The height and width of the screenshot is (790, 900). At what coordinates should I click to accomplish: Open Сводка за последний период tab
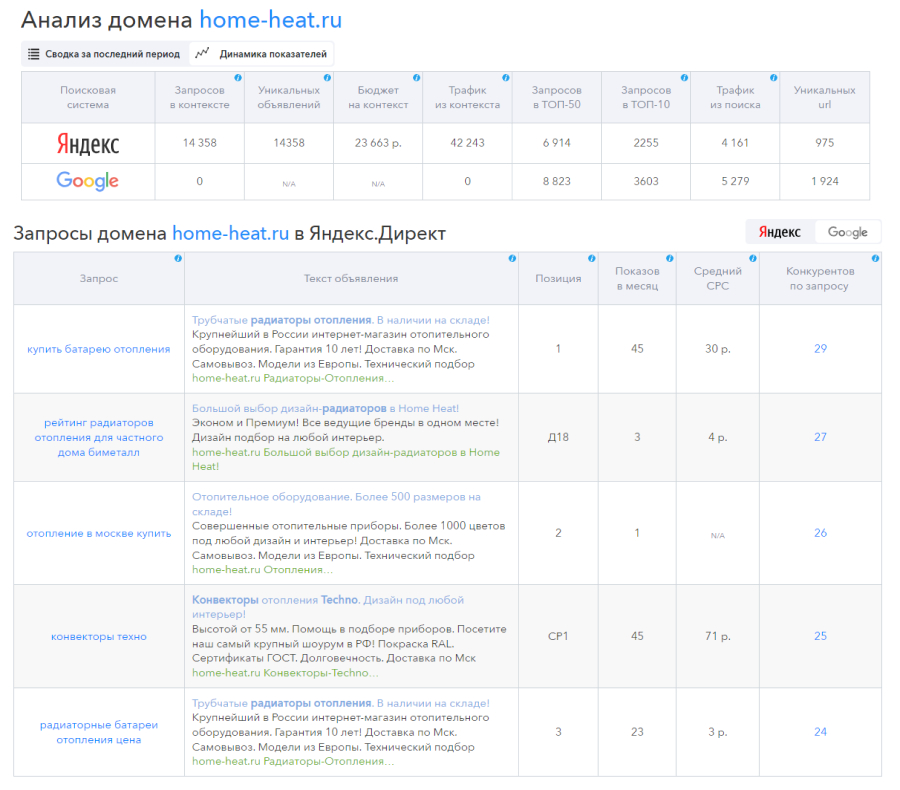pos(104,54)
